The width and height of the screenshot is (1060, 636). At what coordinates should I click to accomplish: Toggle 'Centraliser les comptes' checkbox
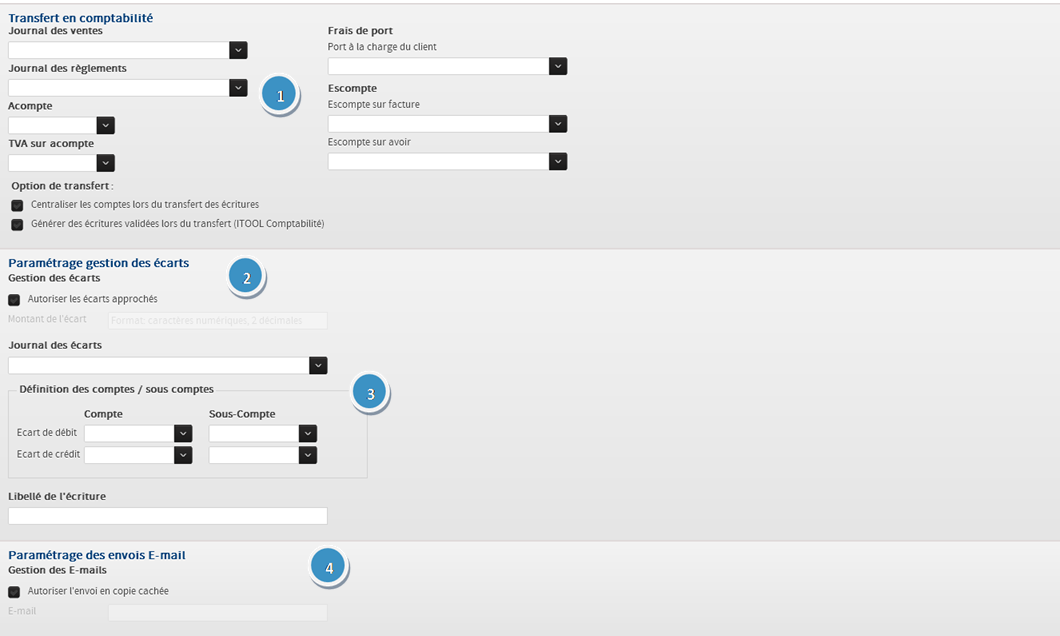pyautogui.click(x=17, y=205)
